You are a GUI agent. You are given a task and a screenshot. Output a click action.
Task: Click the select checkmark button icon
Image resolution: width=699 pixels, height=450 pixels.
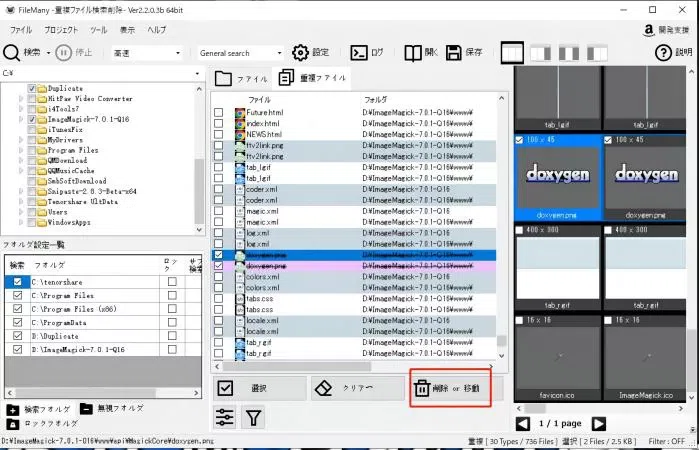click(x=225, y=388)
